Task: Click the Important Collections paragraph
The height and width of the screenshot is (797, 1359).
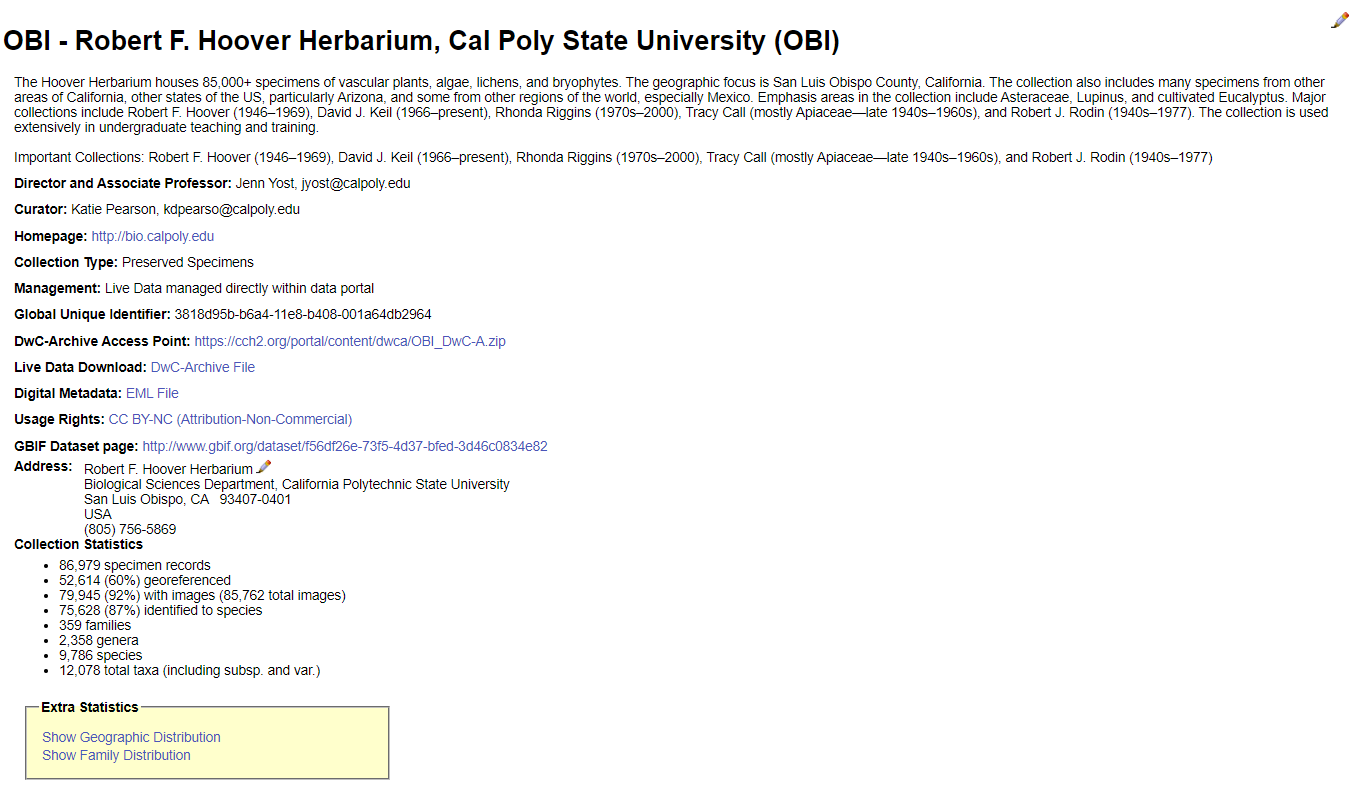Action: (x=613, y=158)
